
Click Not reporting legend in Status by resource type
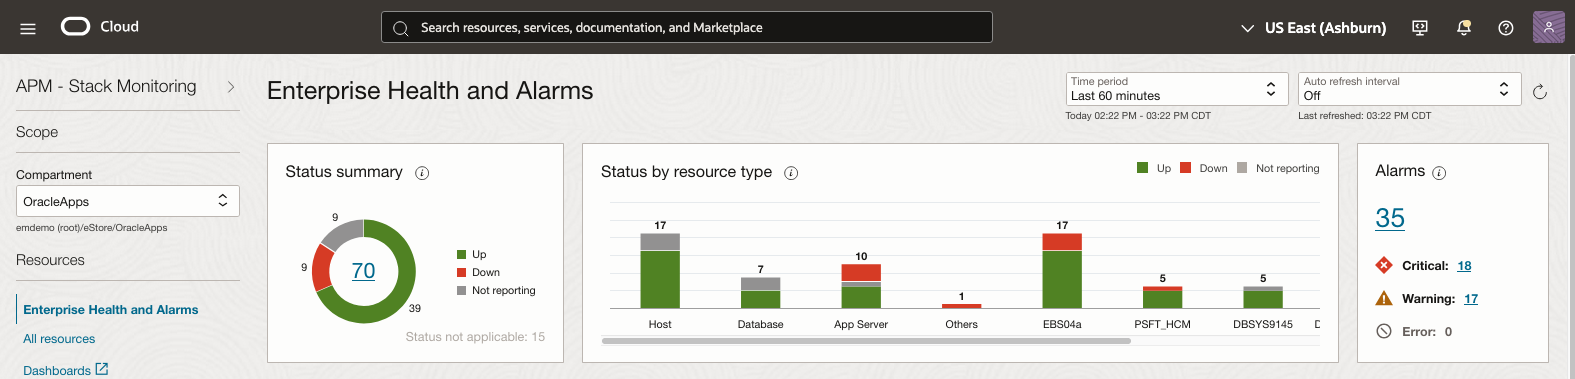click(x=1278, y=168)
